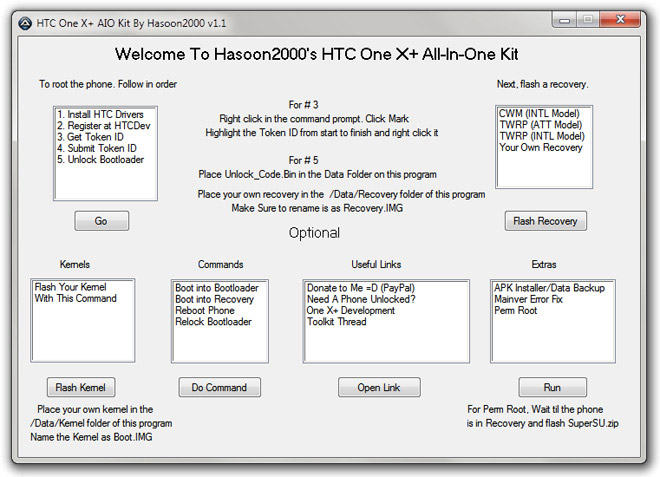Click the Go button
660x477 pixels.
(x=101, y=221)
